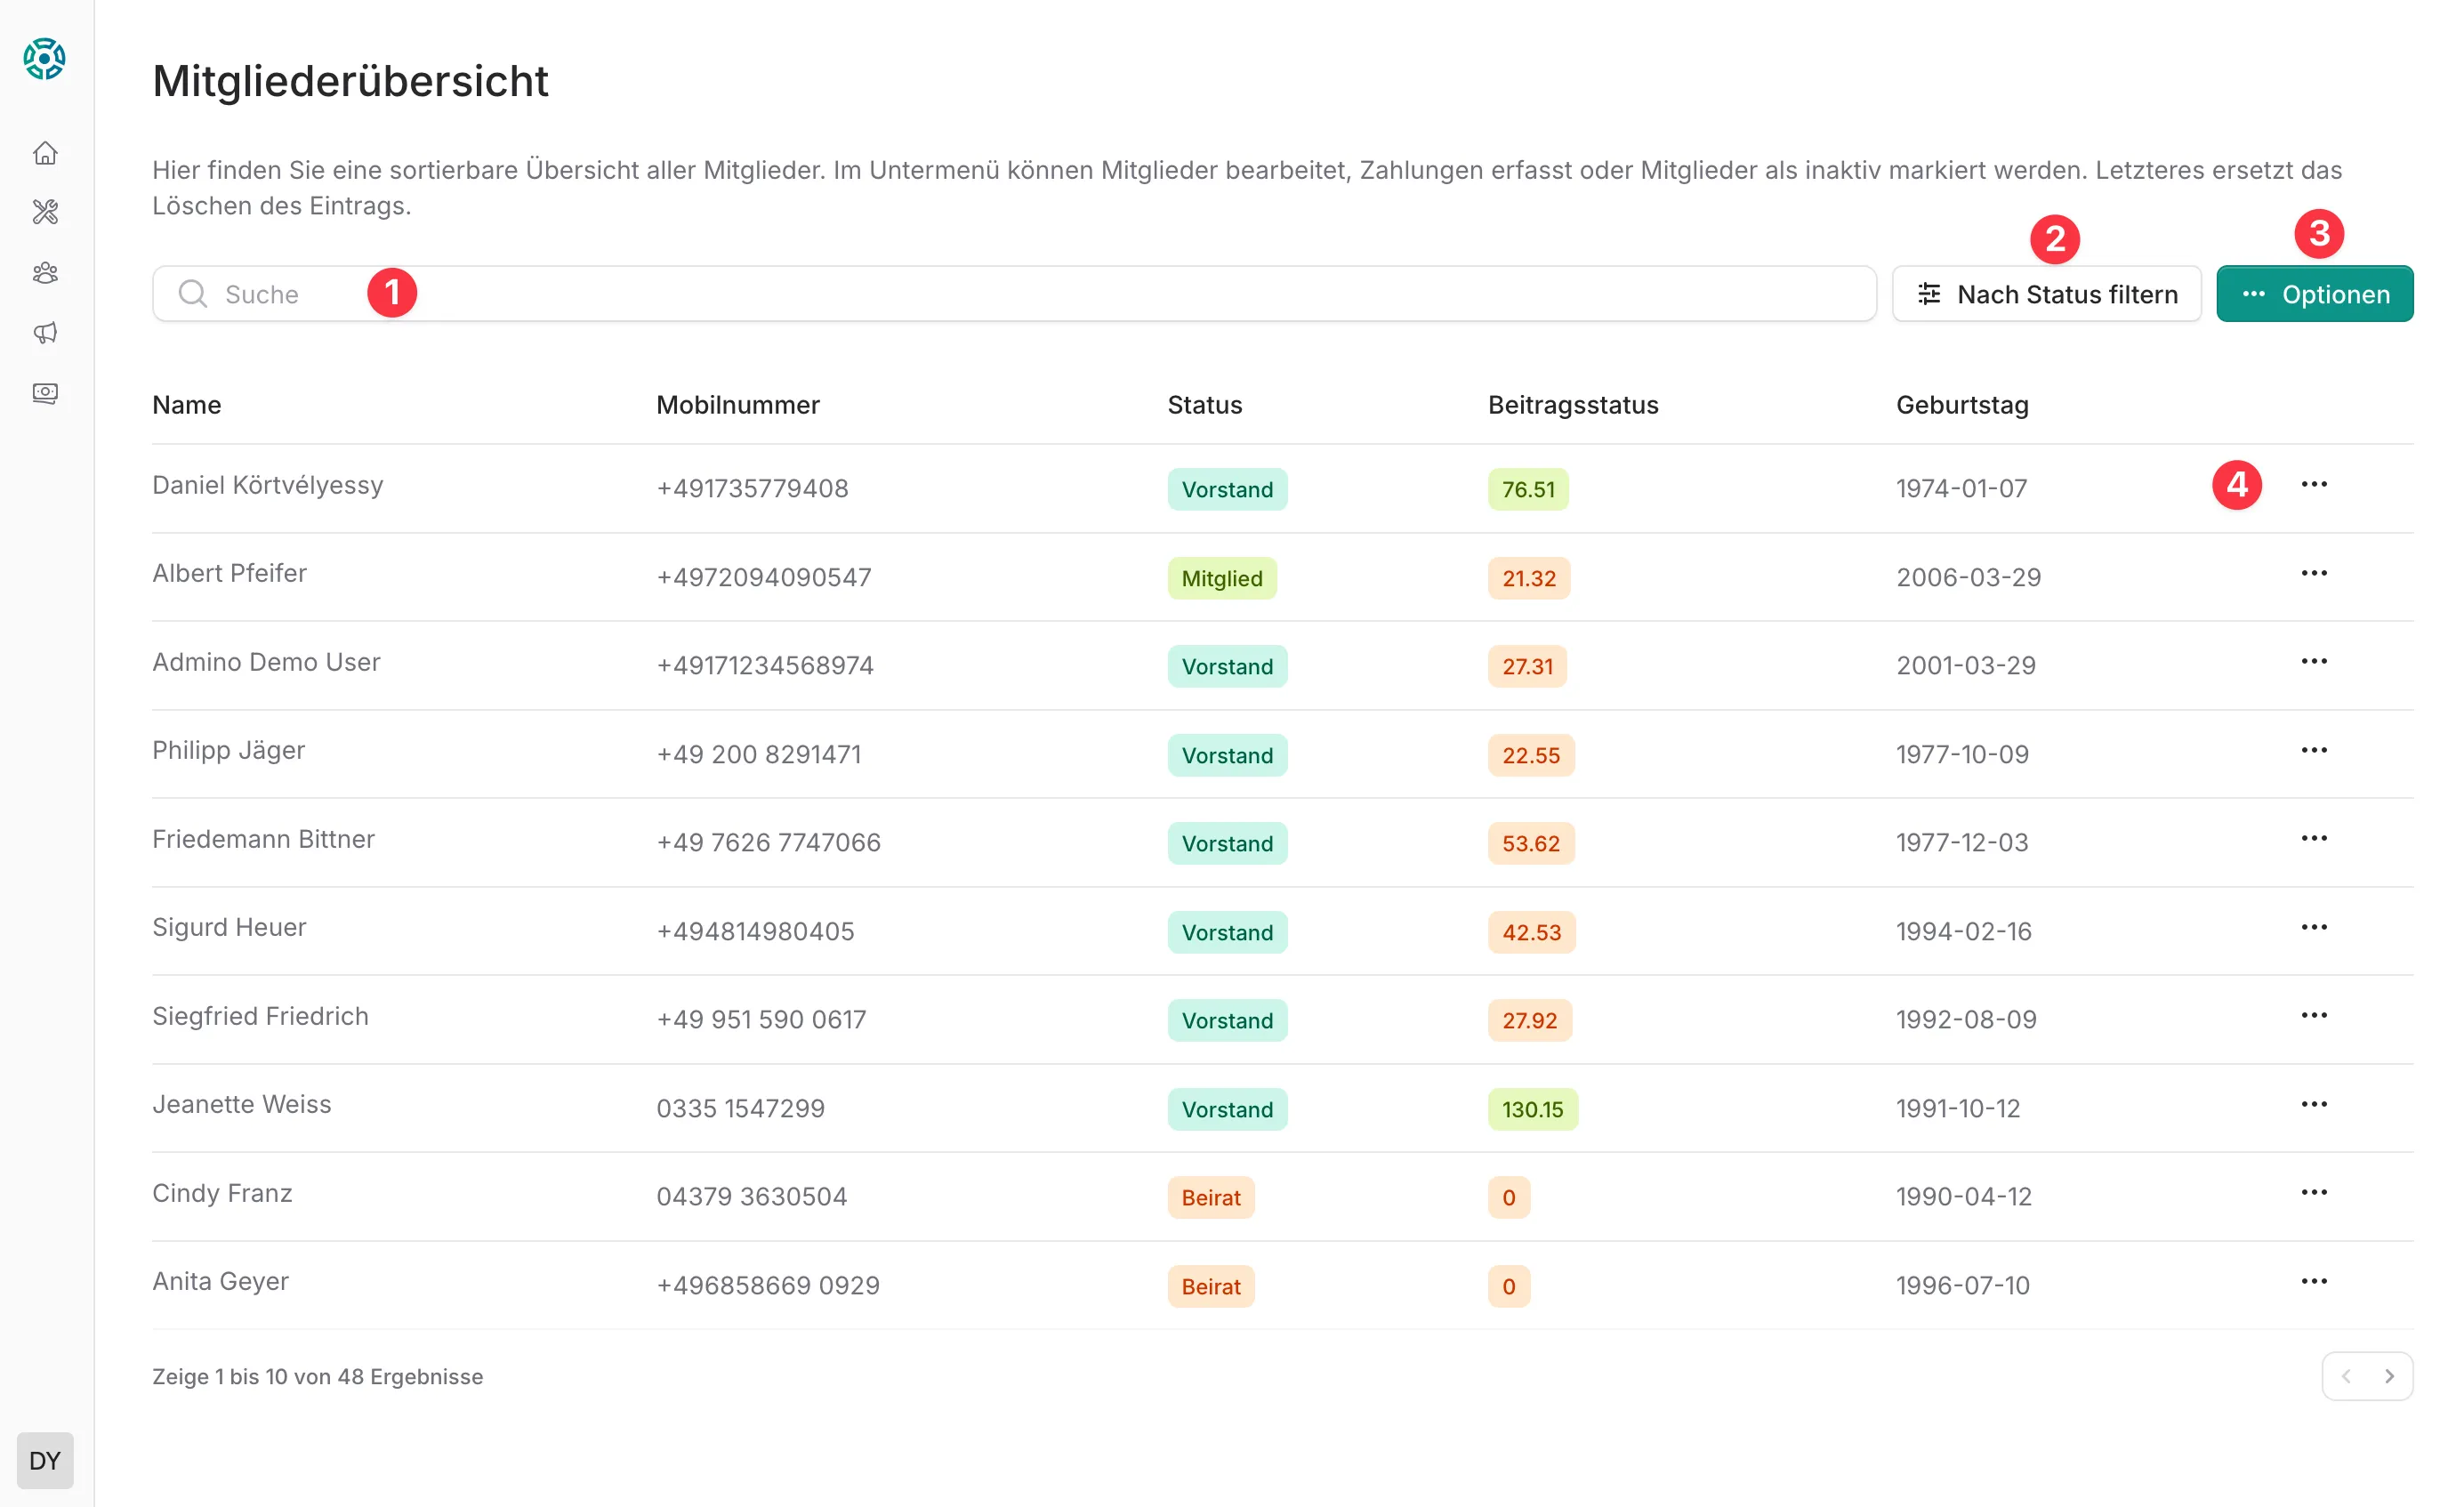Image resolution: width=2464 pixels, height=1507 pixels.
Task: Open the Nach Status filtern dropdown
Action: point(2046,294)
